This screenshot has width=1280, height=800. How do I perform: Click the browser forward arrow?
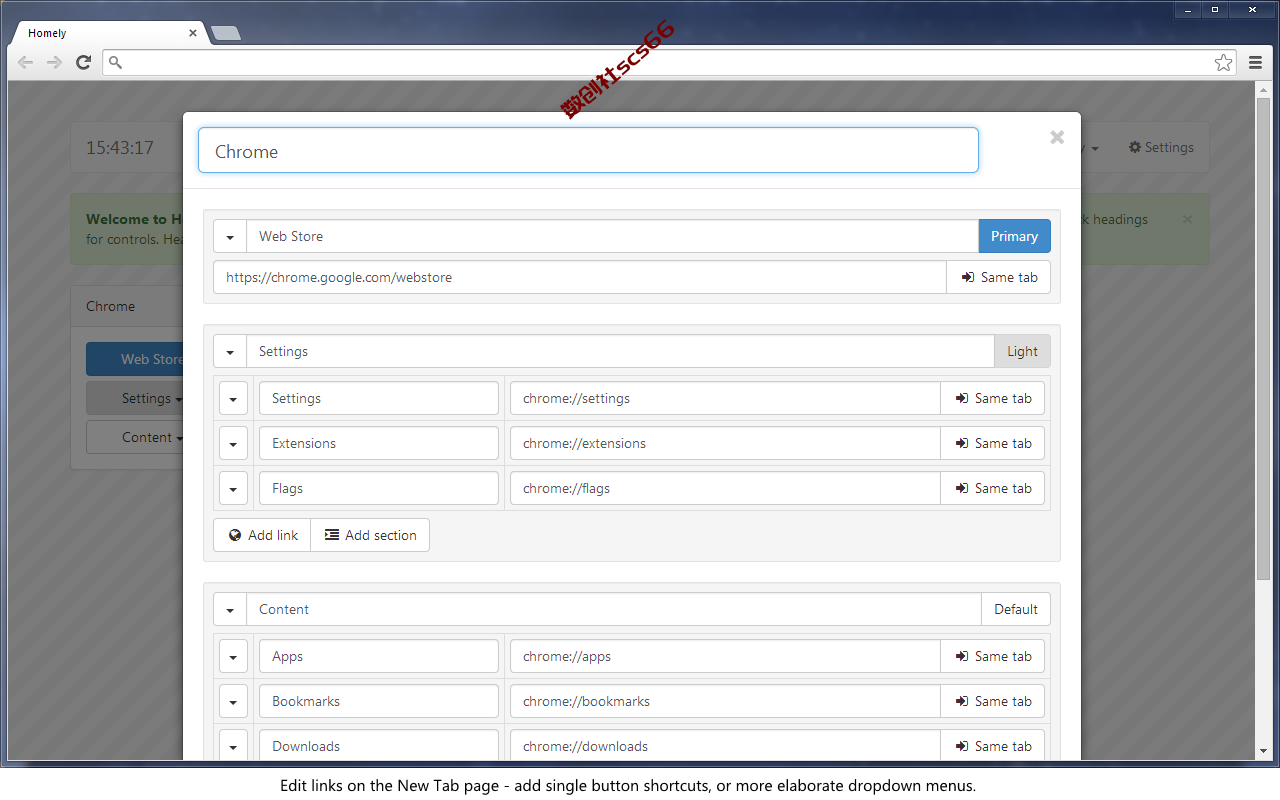click(54, 62)
